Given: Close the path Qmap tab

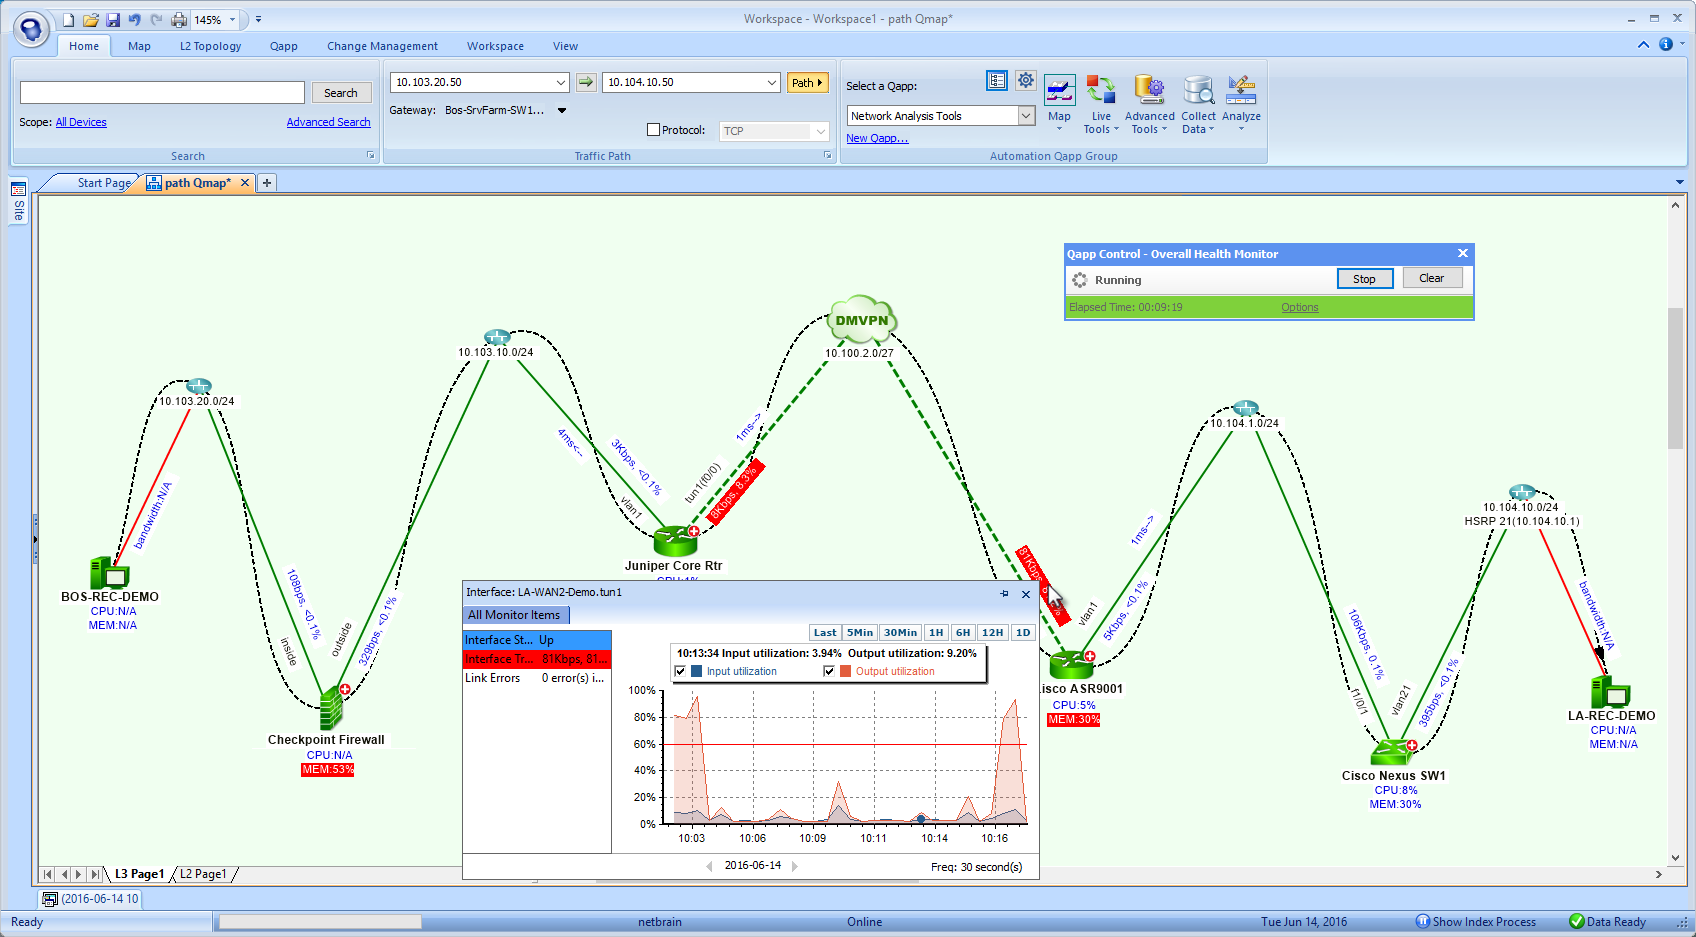Looking at the screenshot, I should click(244, 183).
